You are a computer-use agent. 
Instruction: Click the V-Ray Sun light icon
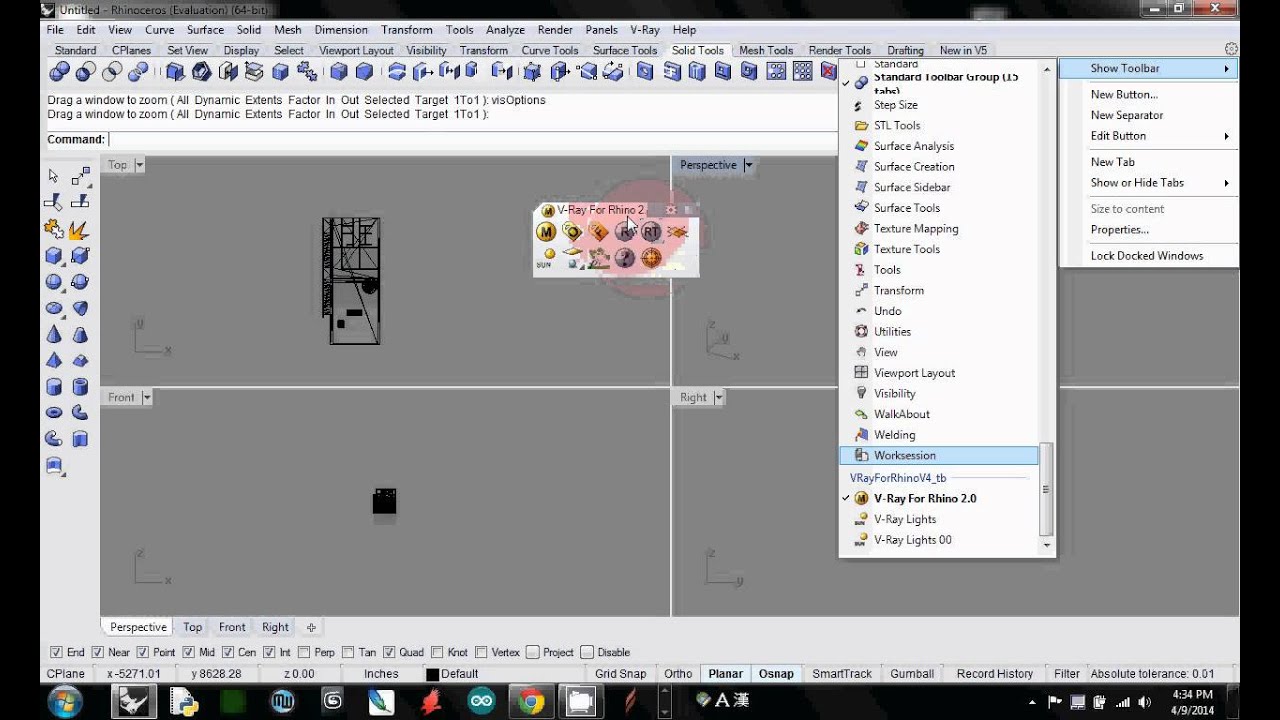[x=546, y=258]
